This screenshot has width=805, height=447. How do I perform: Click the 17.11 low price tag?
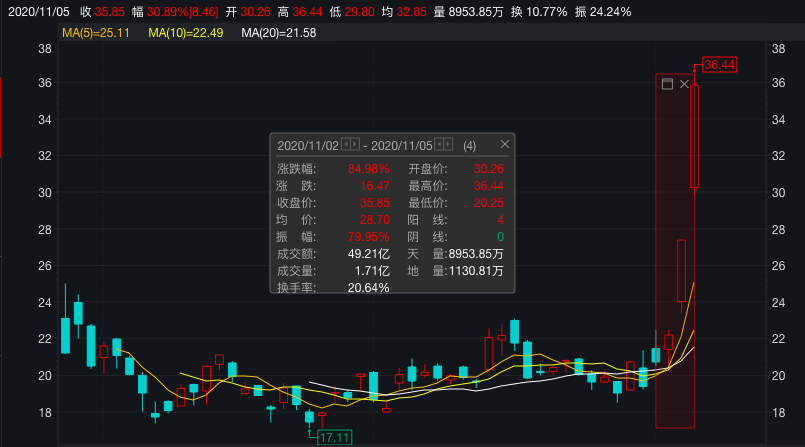pos(334,438)
